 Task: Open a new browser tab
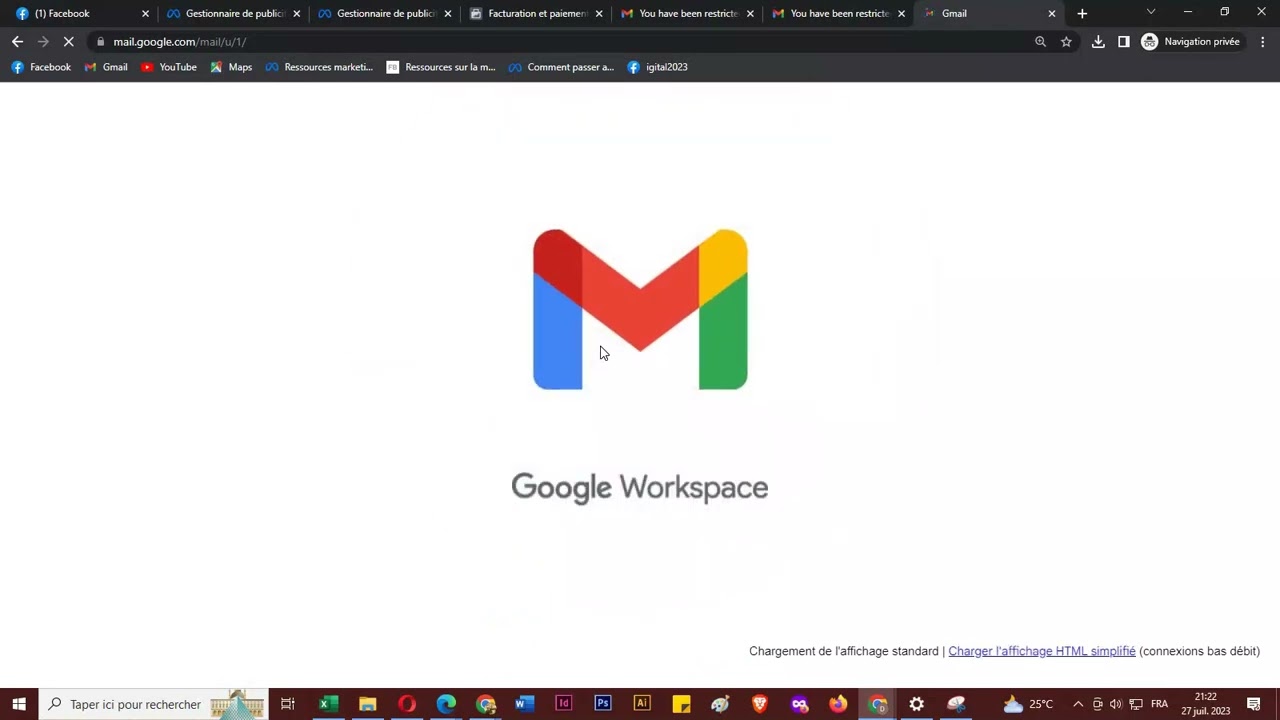pyautogui.click(x=1082, y=14)
